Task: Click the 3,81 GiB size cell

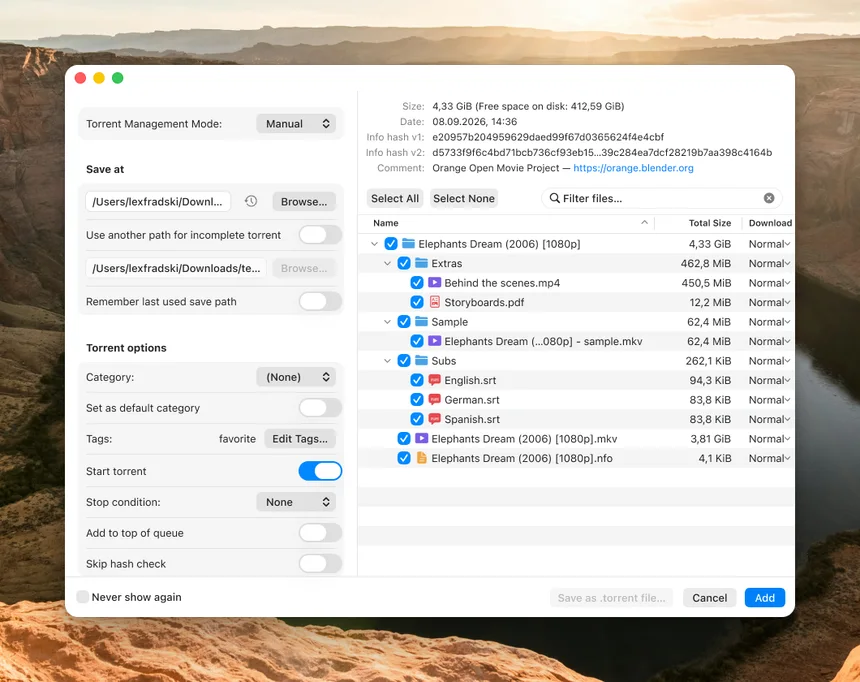Action: [x=711, y=438]
